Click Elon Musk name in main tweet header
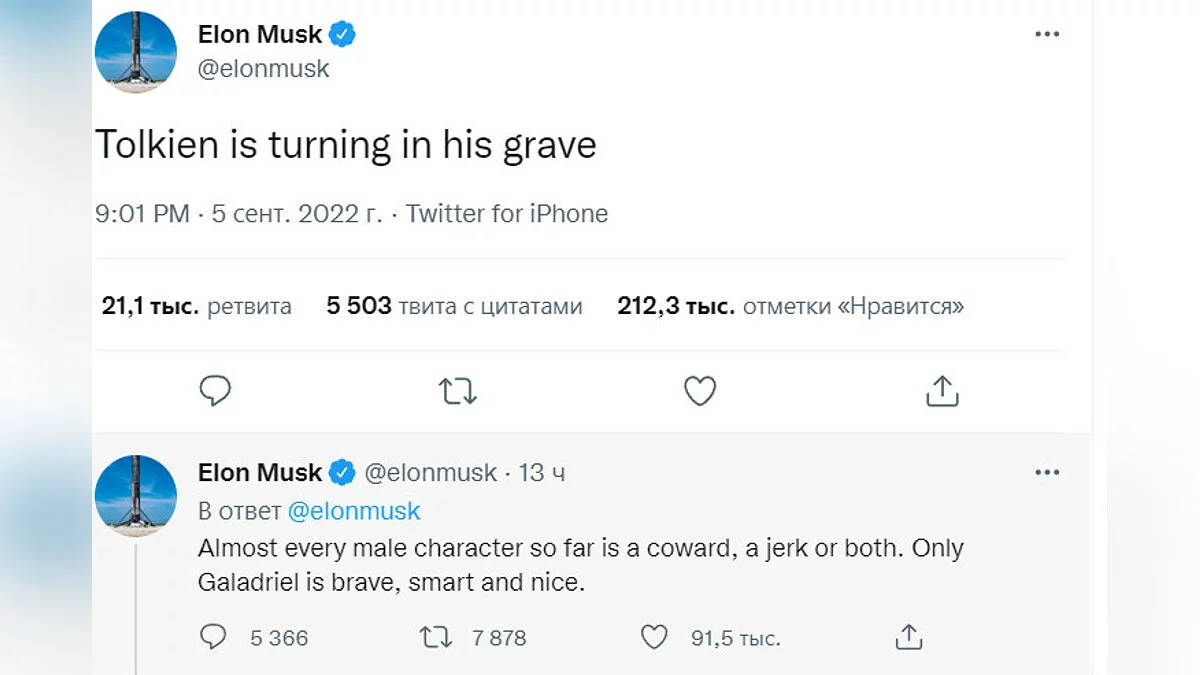The image size is (1200, 675). pyautogui.click(x=260, y=34)
